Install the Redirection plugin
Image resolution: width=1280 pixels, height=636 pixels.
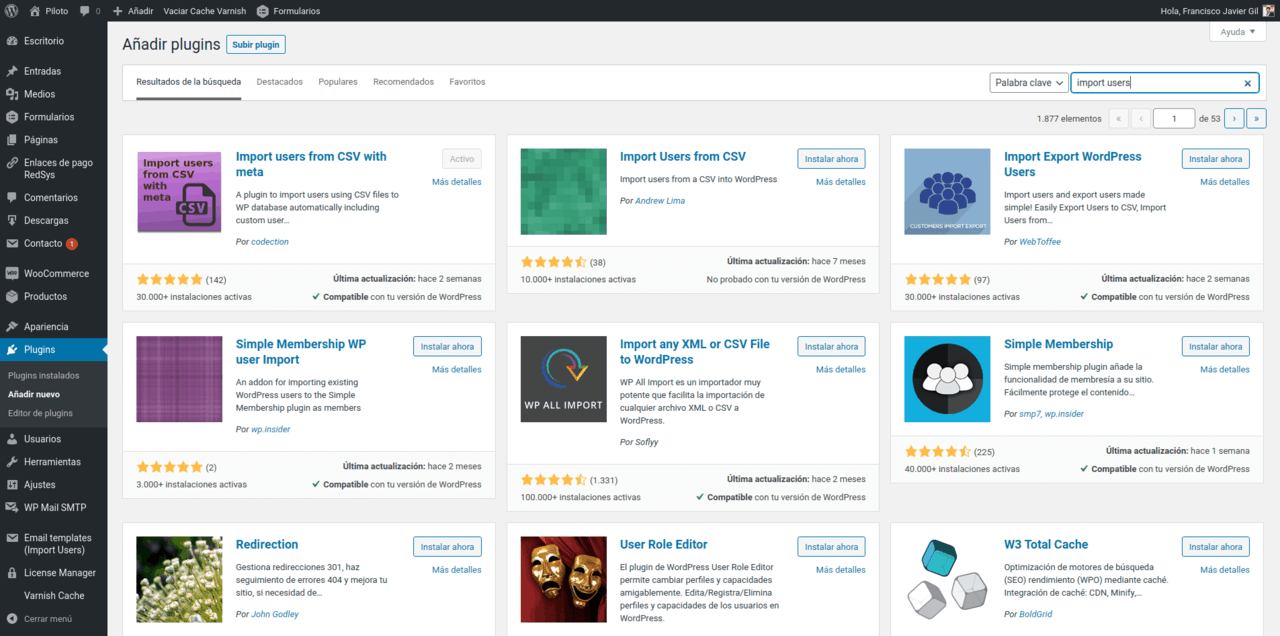(447, 547)
